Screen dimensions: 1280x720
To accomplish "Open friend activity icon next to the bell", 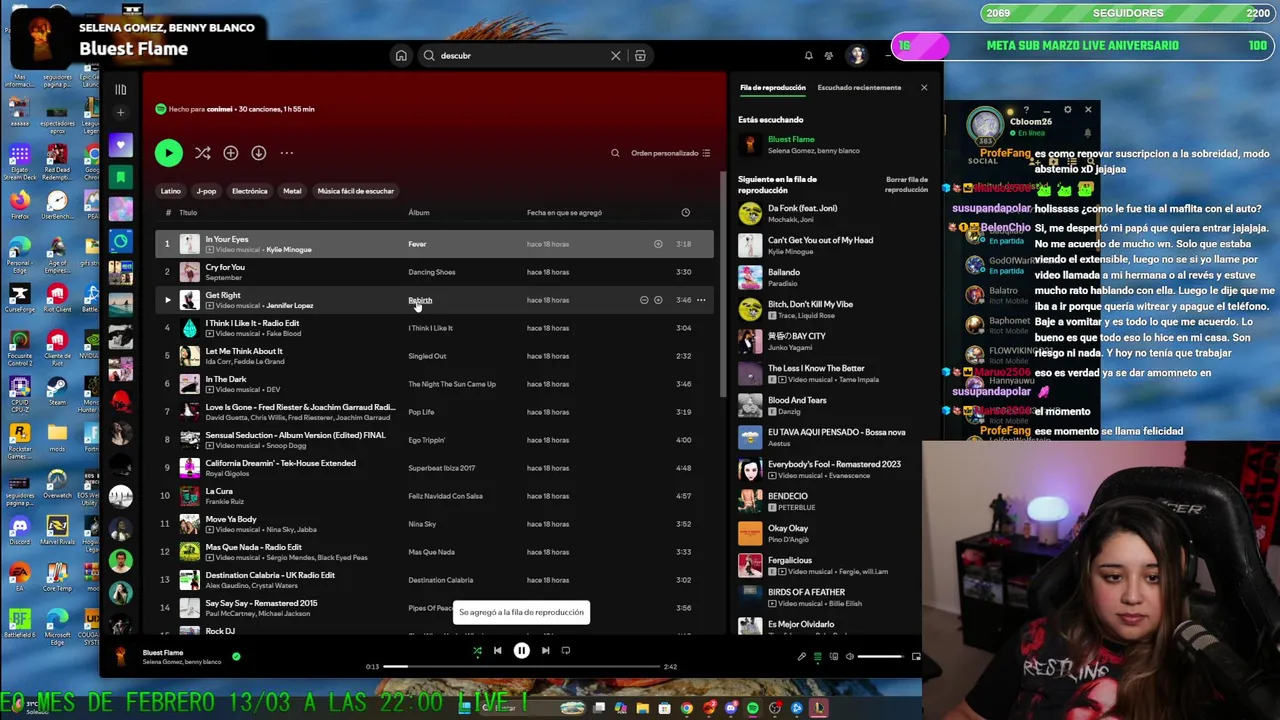I will point(829,56).
